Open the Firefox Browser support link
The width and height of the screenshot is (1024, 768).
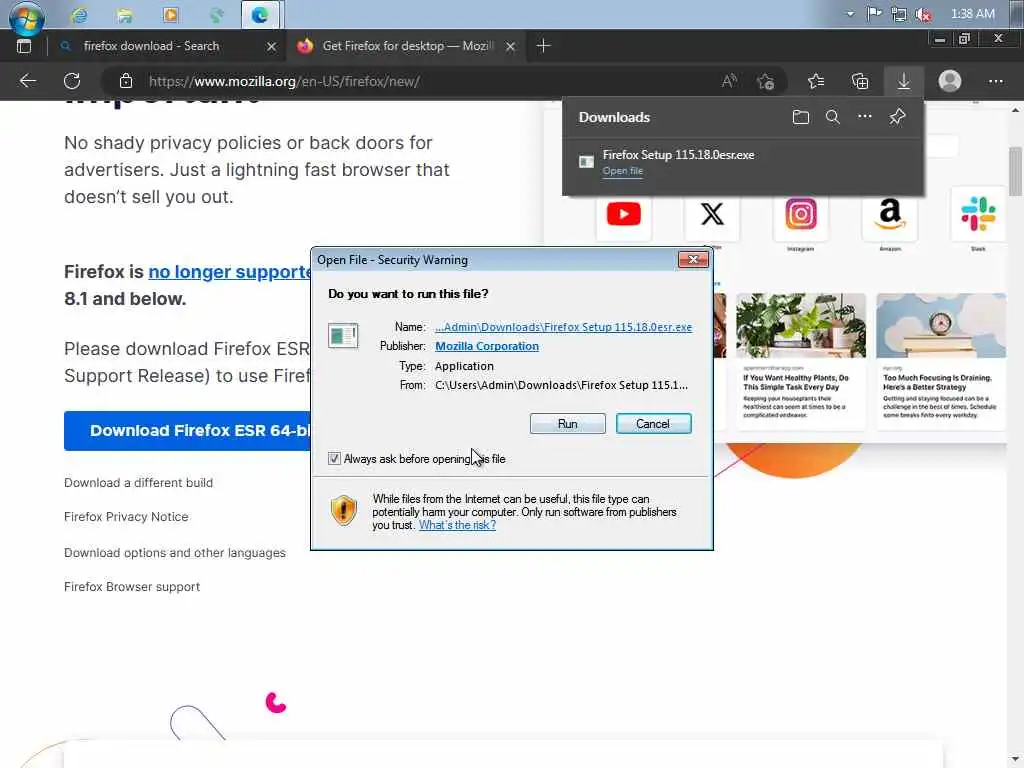pos(132,586)
